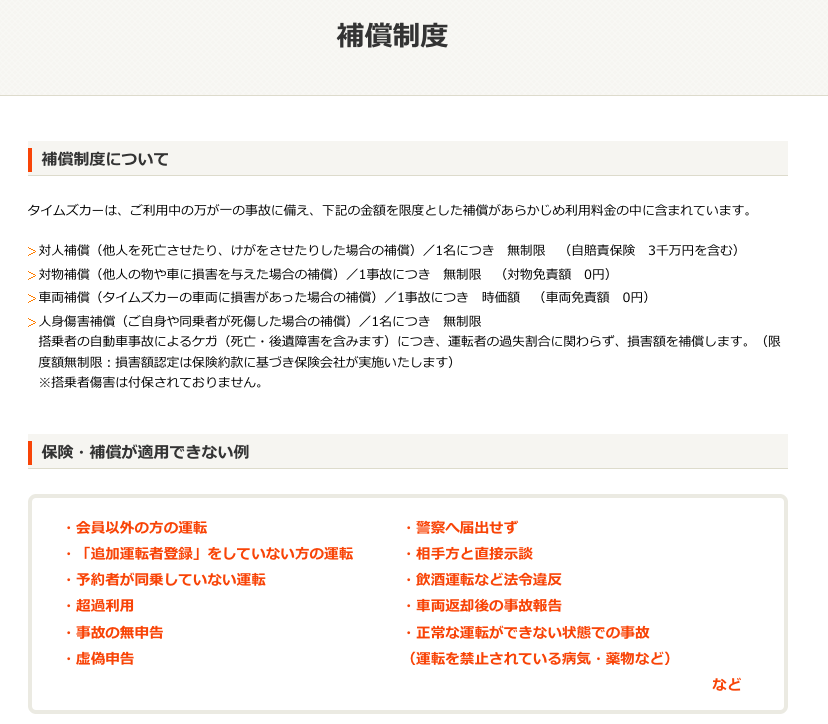Viewport: 828px width, 724px height.
Task: Click the orange arrow before 対物補償
Action: [x=32, y=275]
